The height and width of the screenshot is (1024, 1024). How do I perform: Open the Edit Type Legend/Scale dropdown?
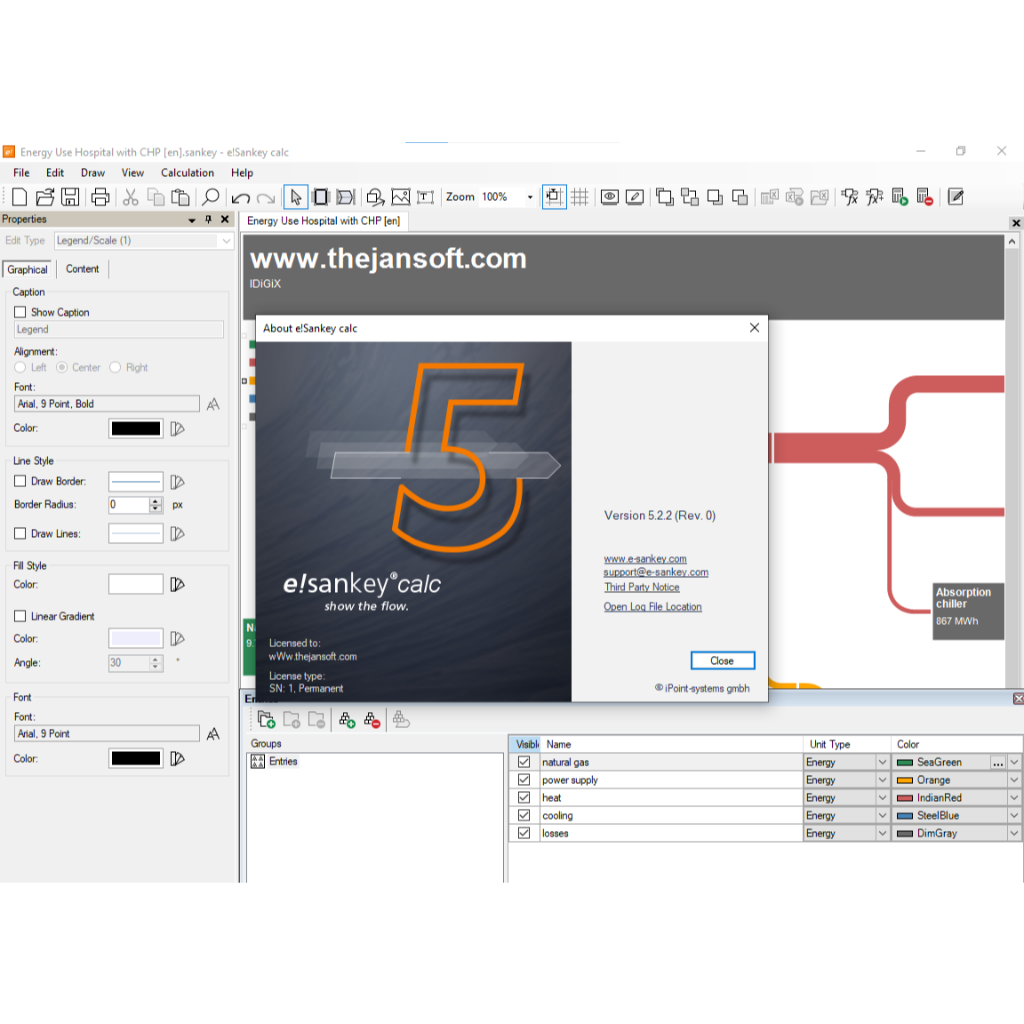click(226, 240)
